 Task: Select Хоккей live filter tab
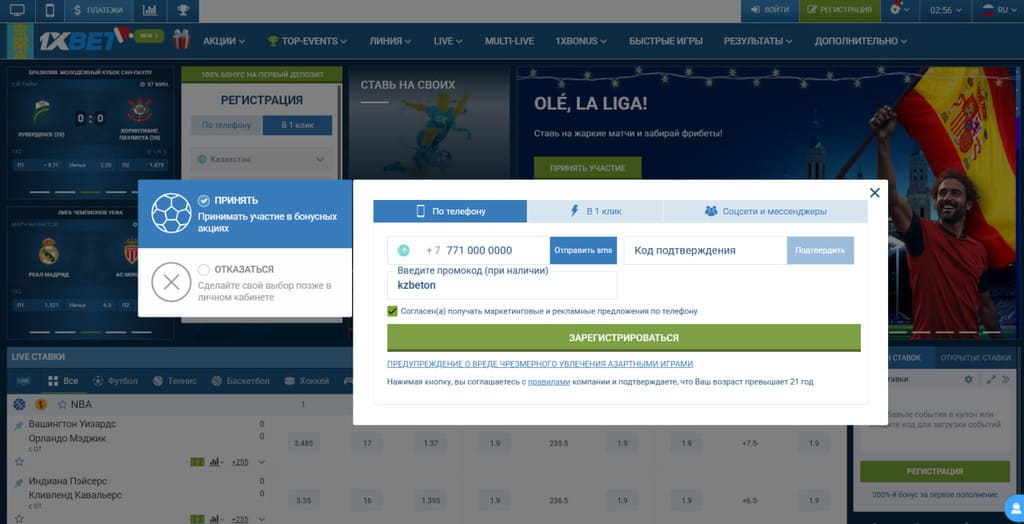tap(306, 381)
